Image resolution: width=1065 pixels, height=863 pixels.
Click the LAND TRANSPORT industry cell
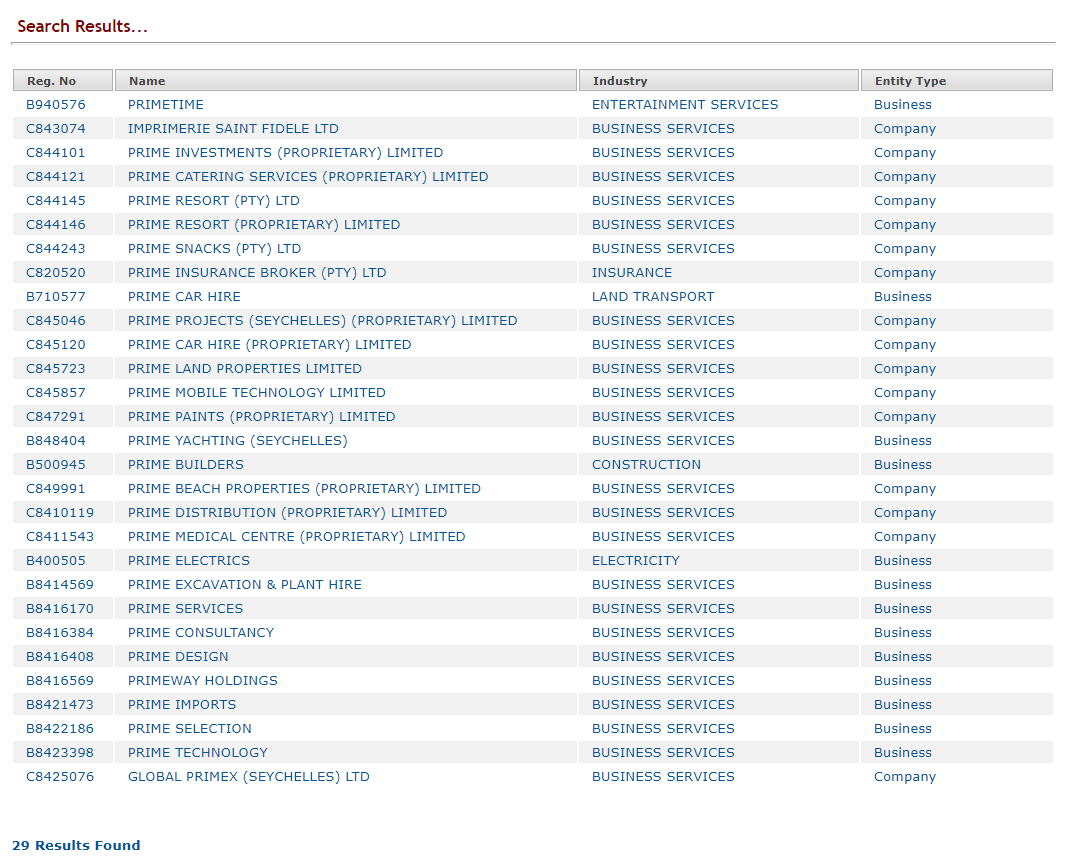pyautogui.click(x=653, y=297)
